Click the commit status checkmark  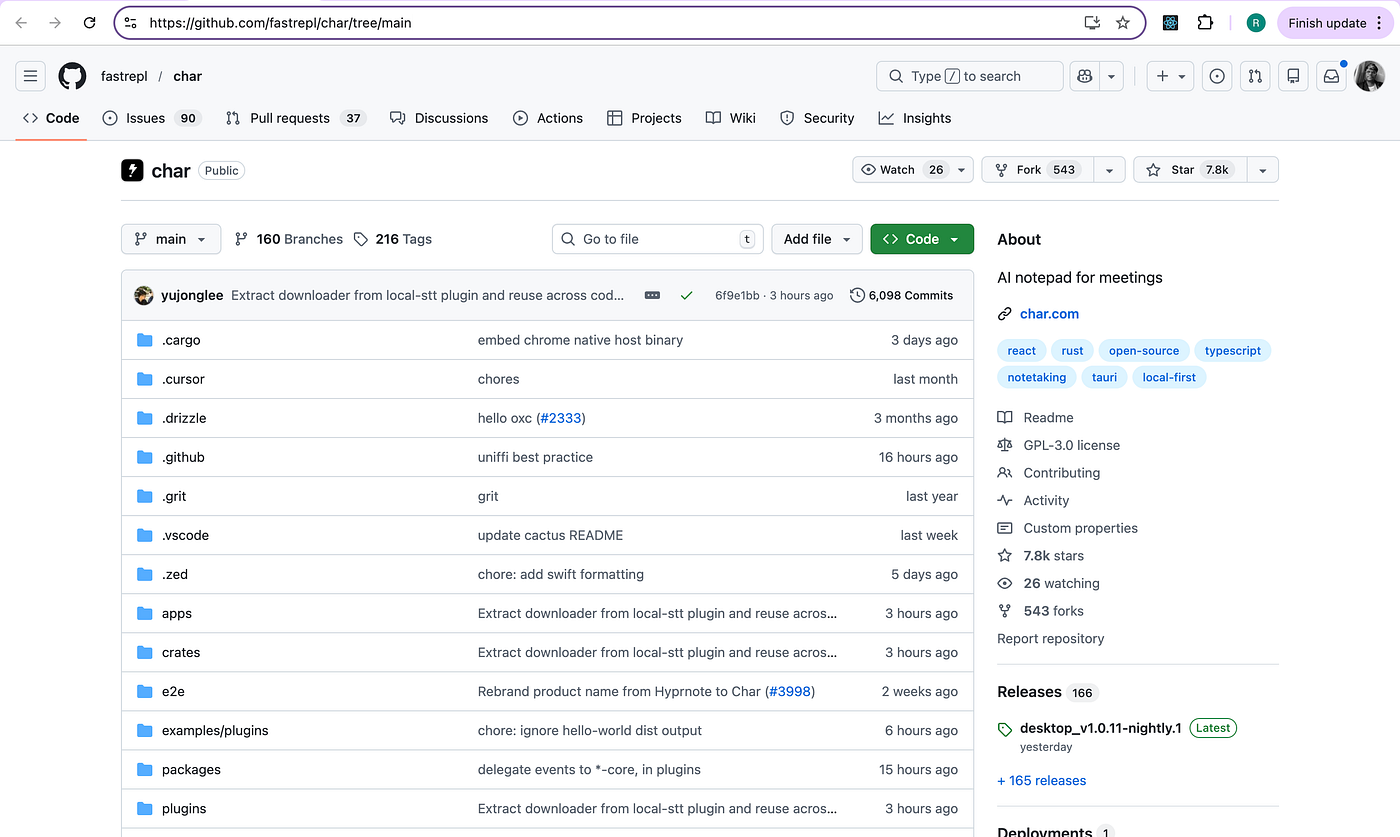686,296
